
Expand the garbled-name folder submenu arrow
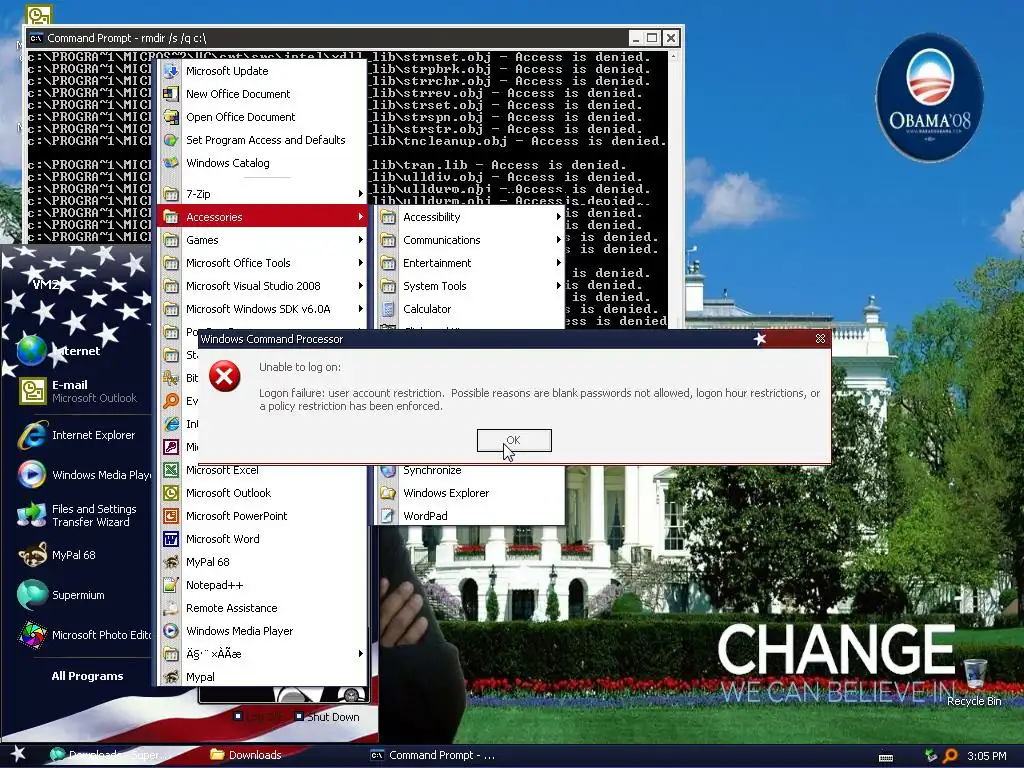[360, 654]
